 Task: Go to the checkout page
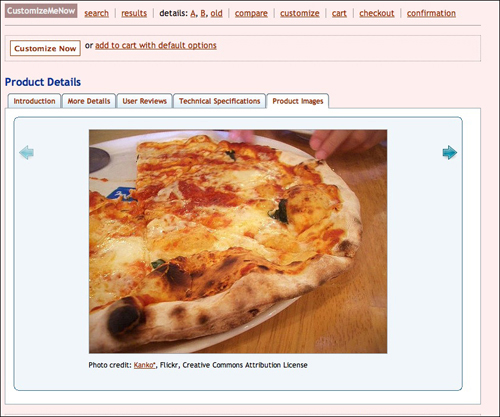pos(377,13)
